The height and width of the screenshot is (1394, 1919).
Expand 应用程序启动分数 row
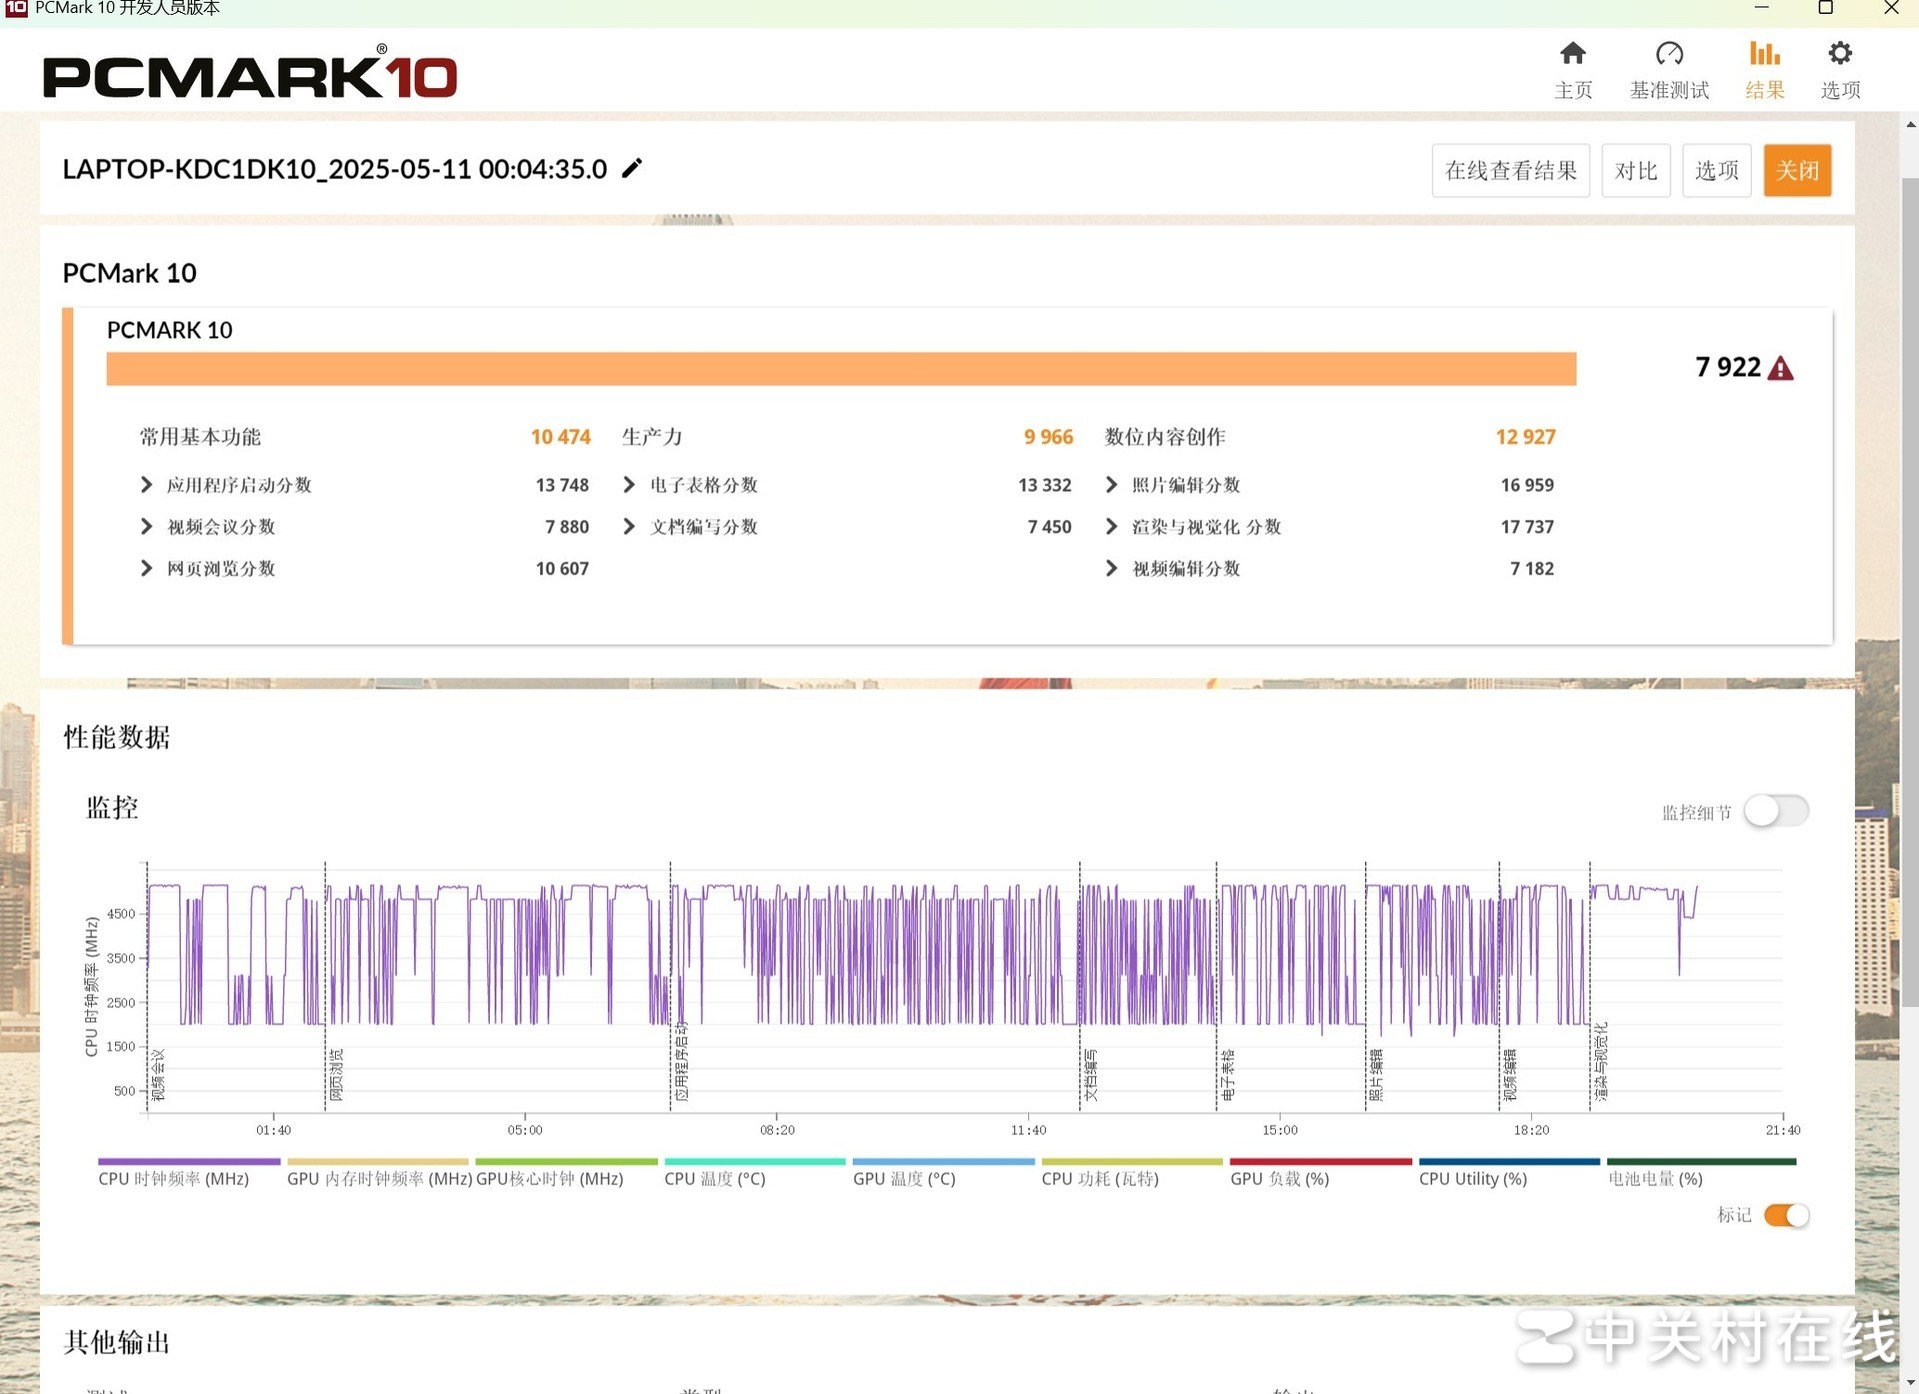(146, 485)
